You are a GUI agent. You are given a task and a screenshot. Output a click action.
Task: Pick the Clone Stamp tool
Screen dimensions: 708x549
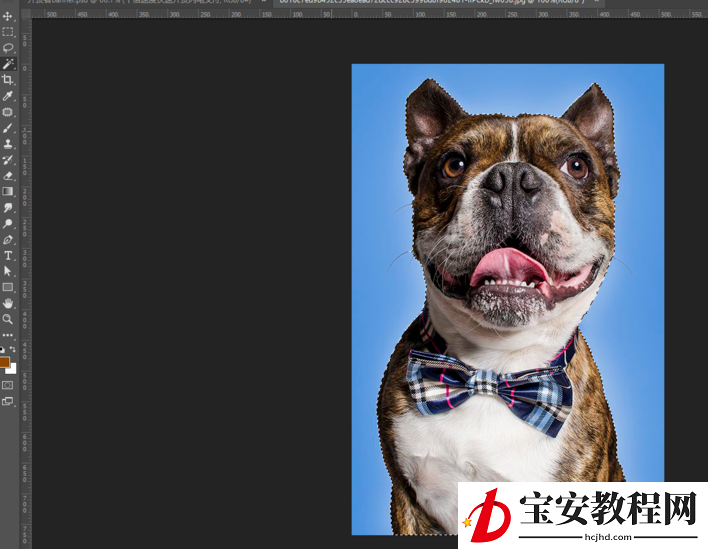8,144
